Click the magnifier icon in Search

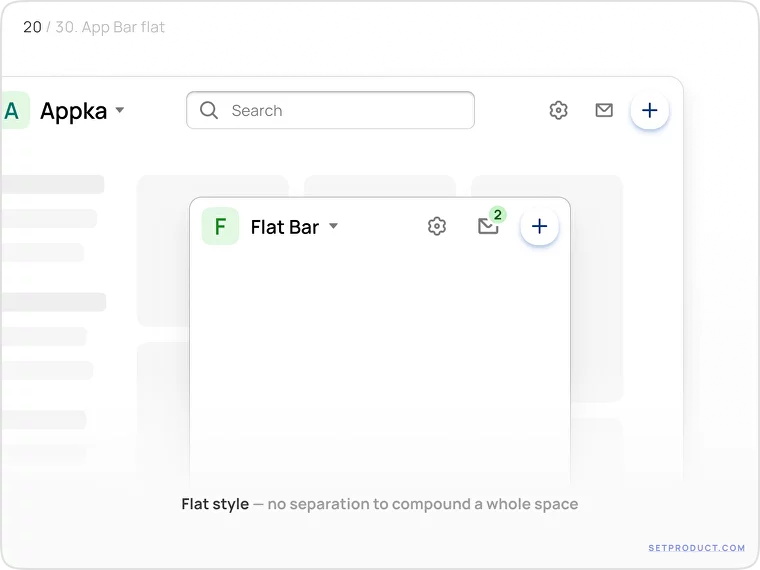click(209, 111)
